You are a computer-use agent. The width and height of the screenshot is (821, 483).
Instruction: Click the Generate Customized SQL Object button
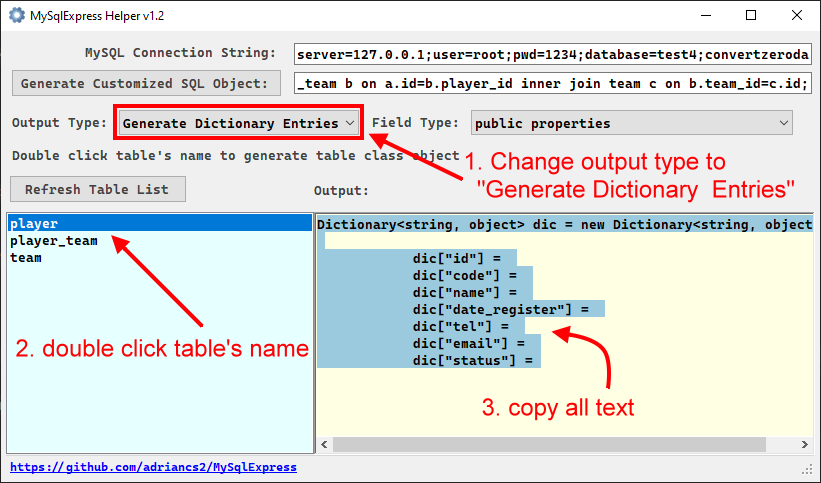pyautogui.click(x=146, y=83)
